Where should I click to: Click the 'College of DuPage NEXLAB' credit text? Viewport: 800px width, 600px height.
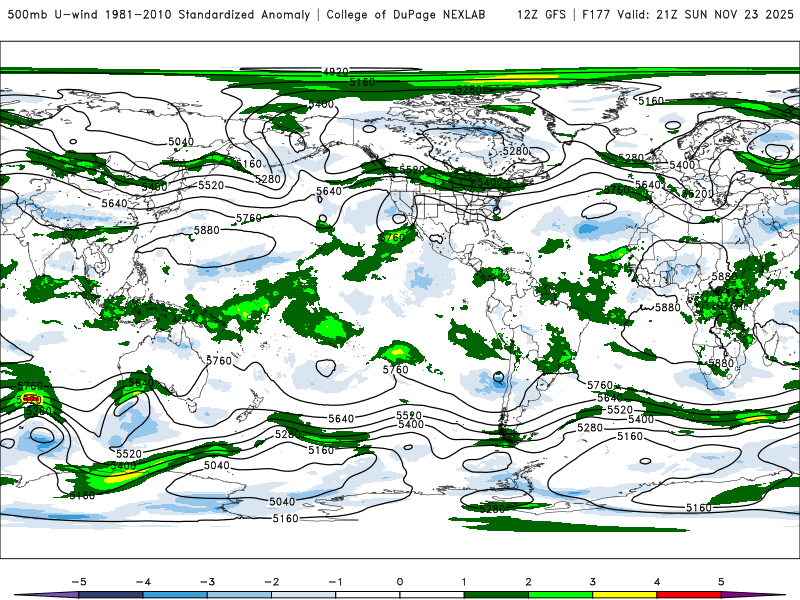(x=406, y=14)
